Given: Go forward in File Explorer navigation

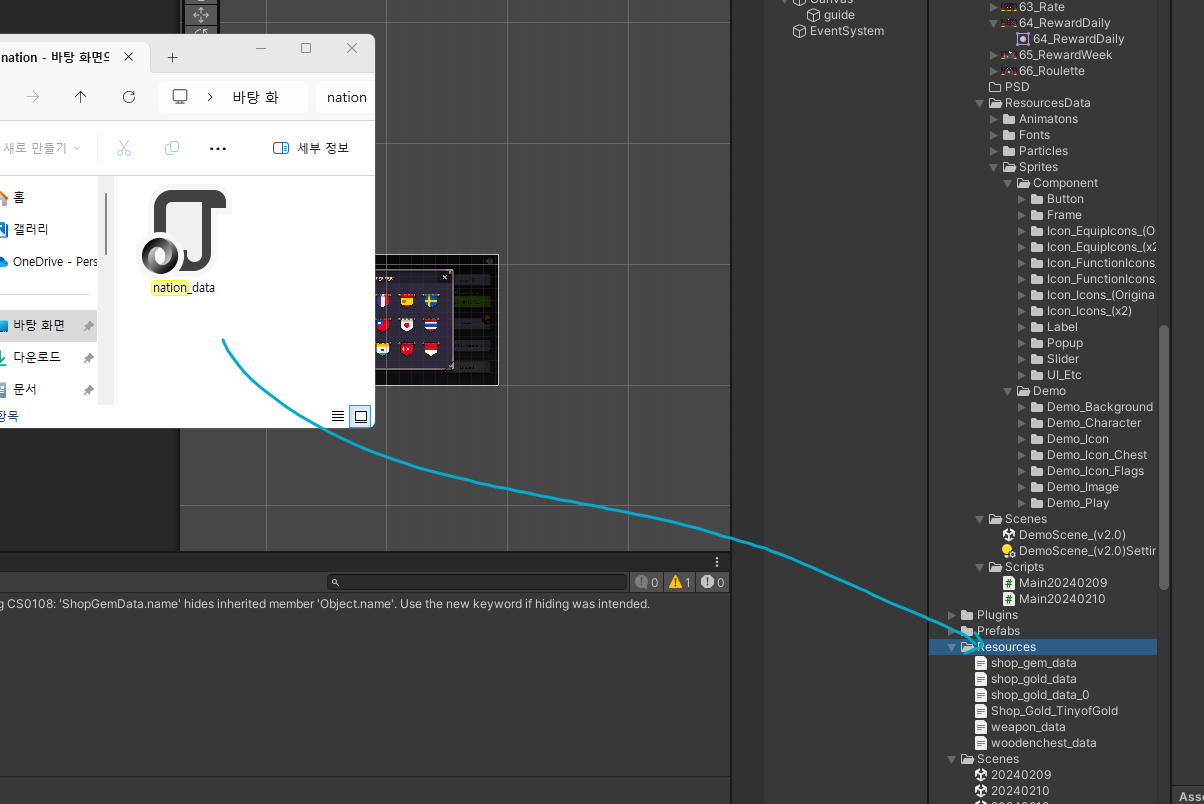Looking at the screenshot, I should coord(33,97).
